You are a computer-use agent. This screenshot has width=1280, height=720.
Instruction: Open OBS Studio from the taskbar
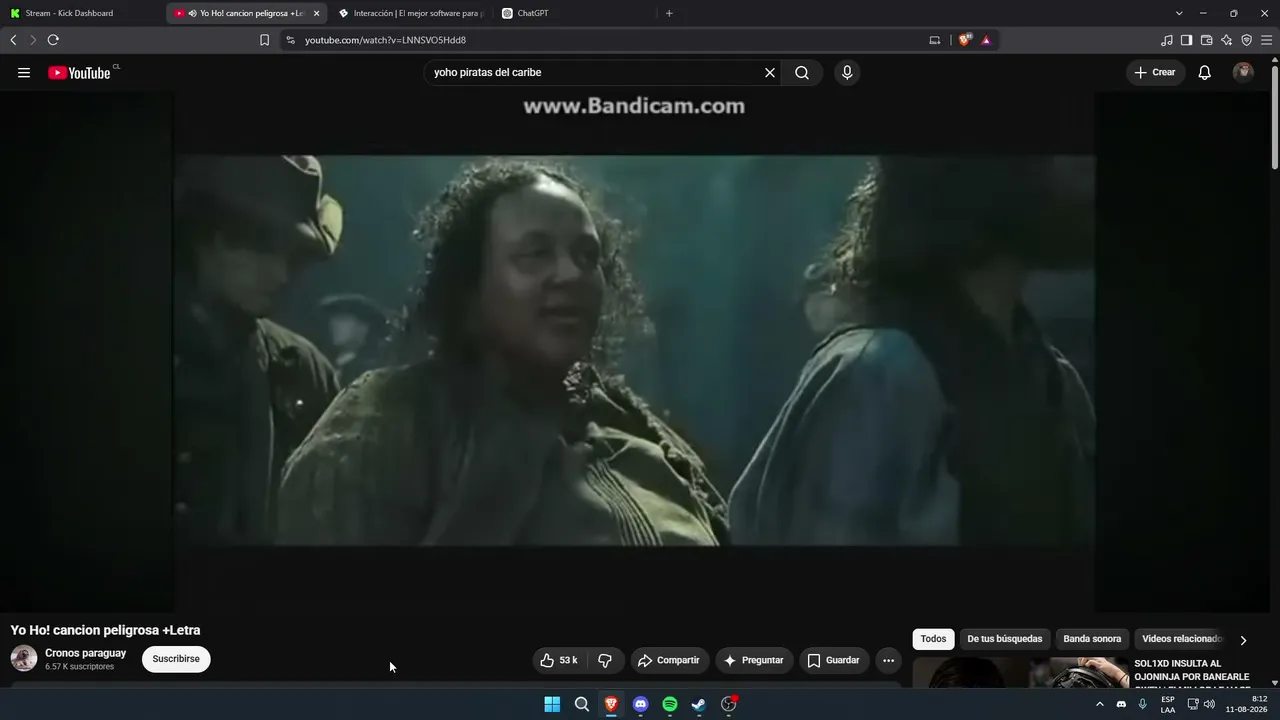(729, 704)
